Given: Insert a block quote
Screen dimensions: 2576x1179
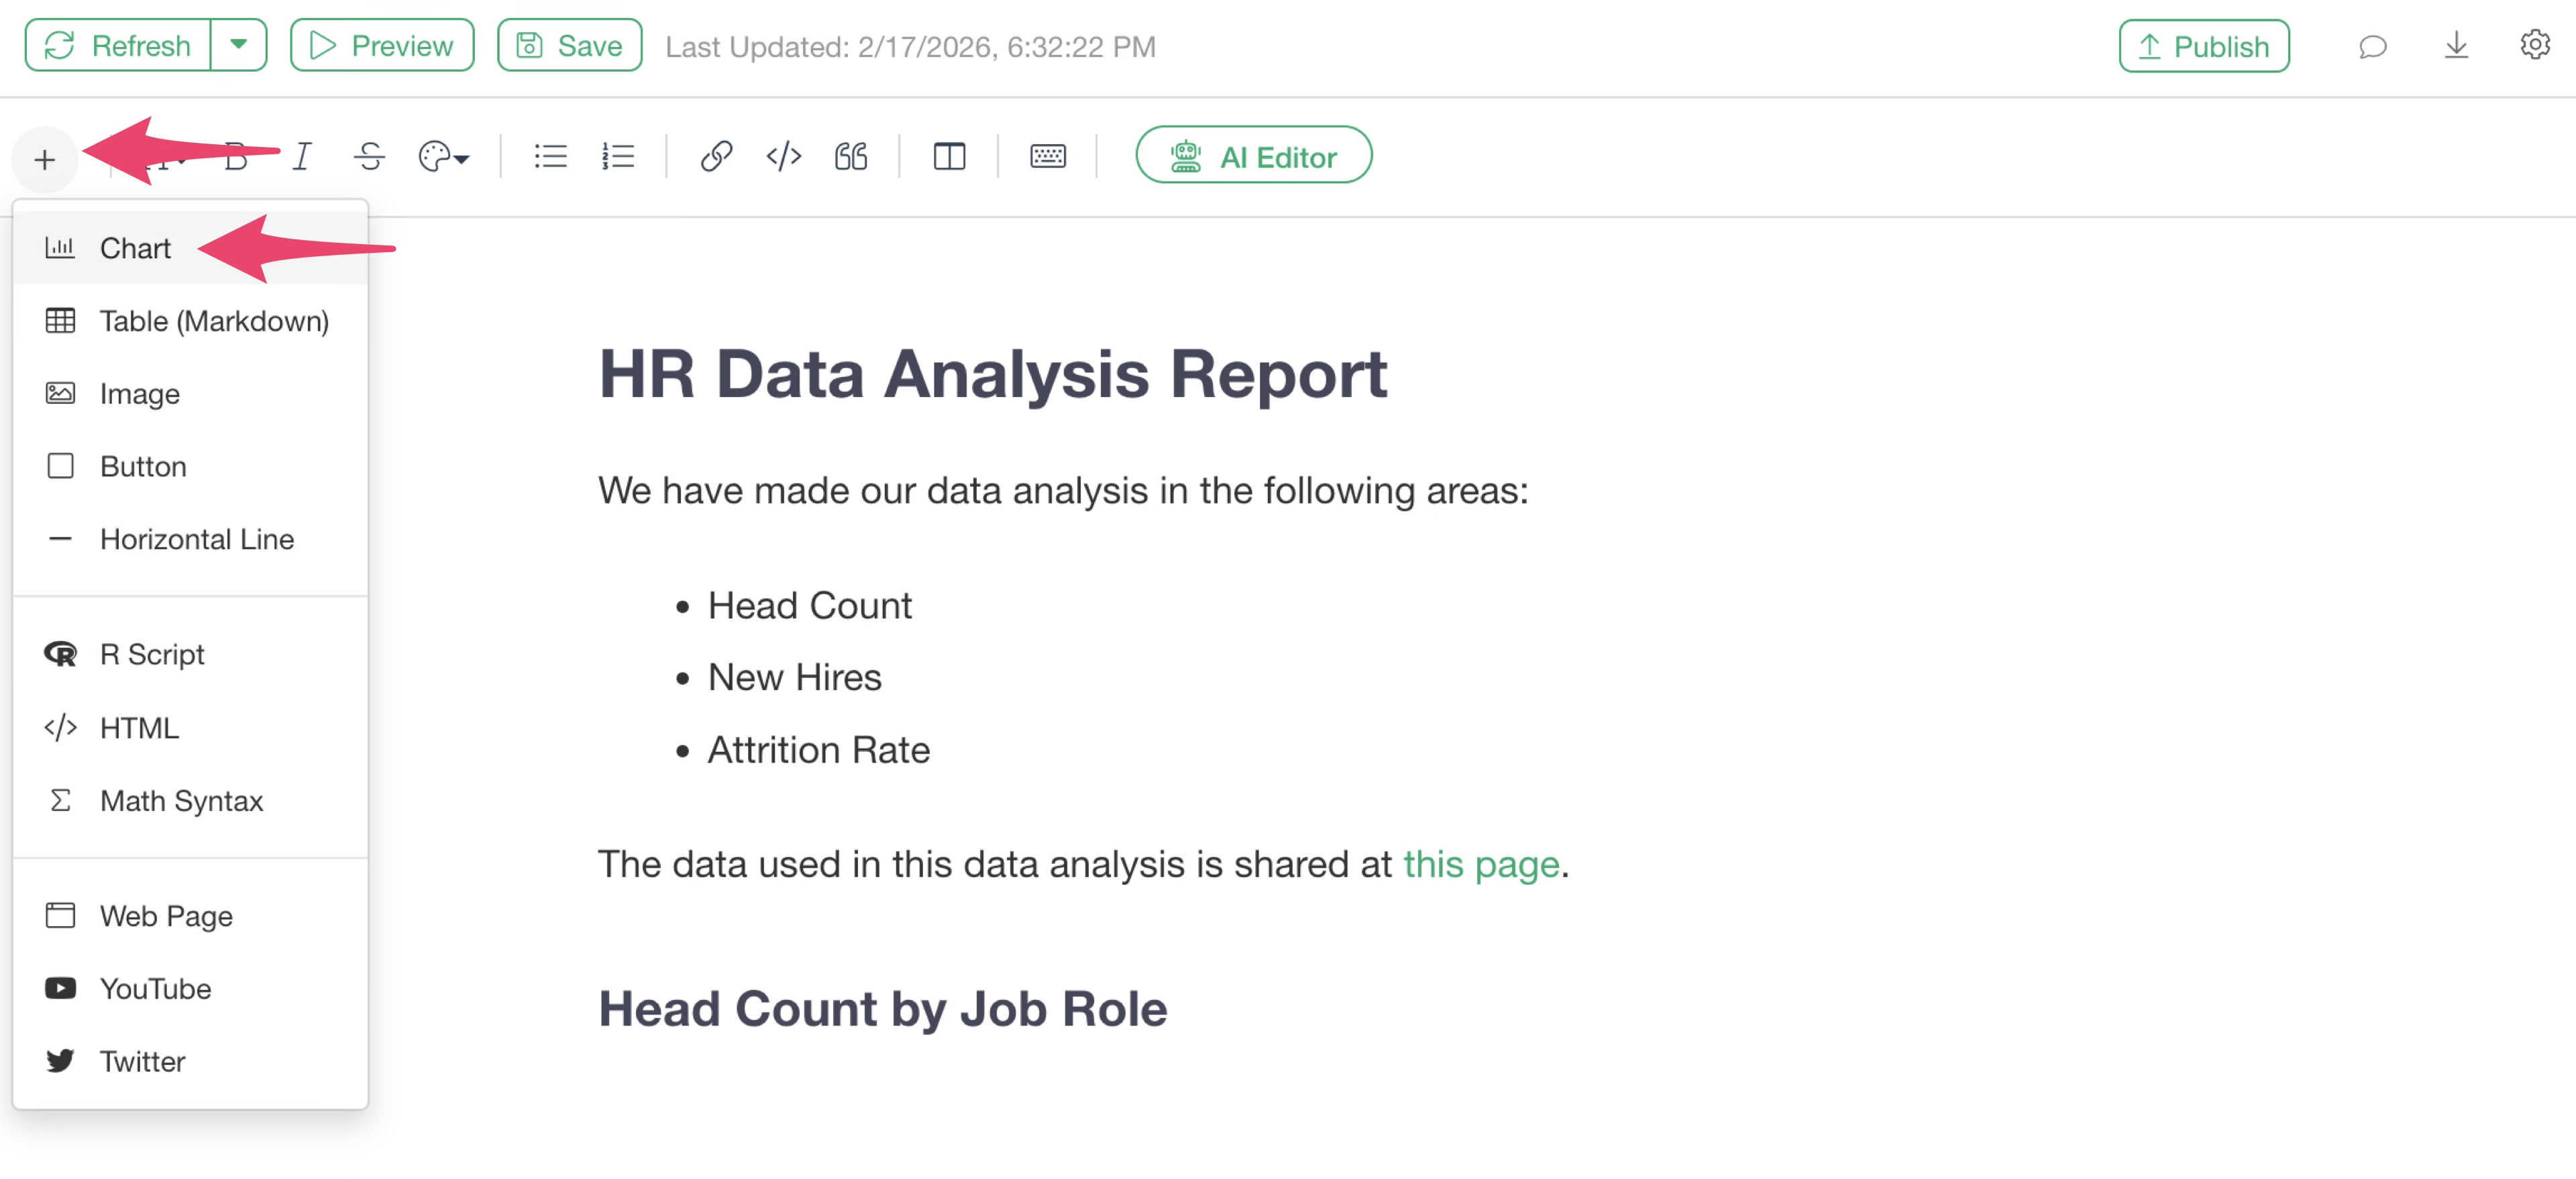Looking at the screenshot, I should (850, 157).
